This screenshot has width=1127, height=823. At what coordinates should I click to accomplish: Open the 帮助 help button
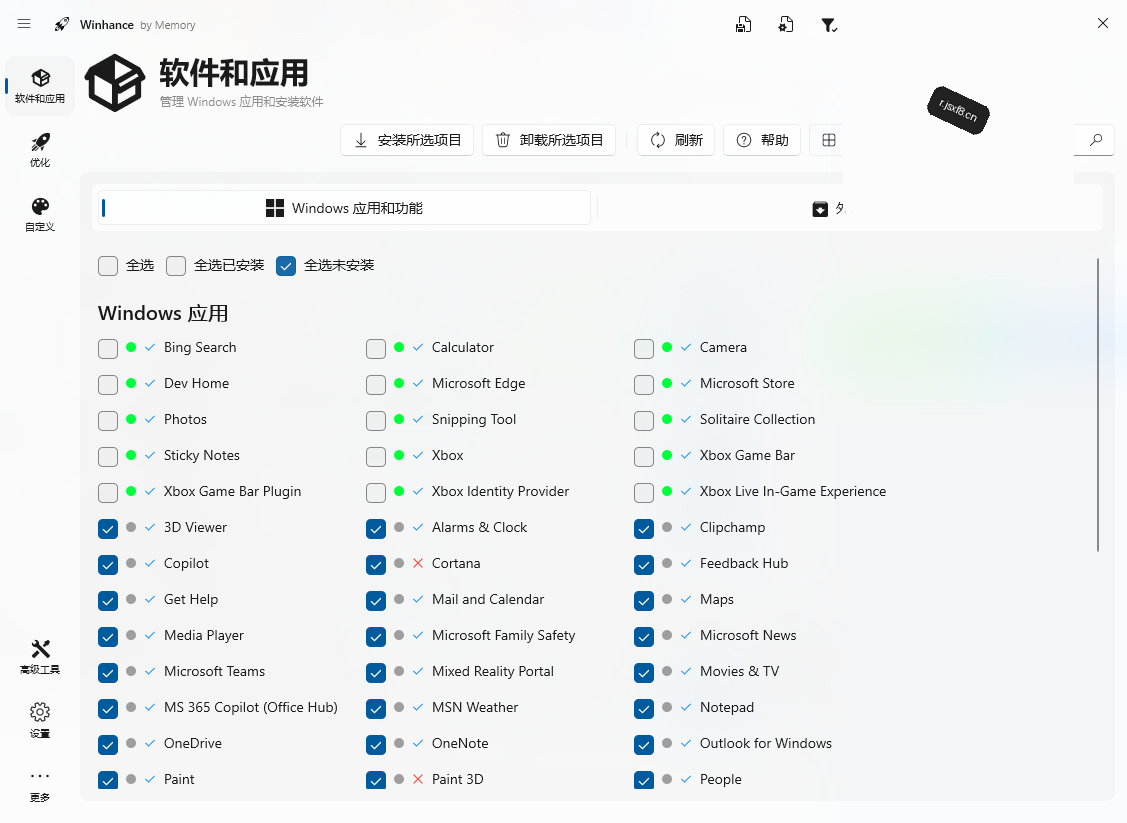(762, 140)
